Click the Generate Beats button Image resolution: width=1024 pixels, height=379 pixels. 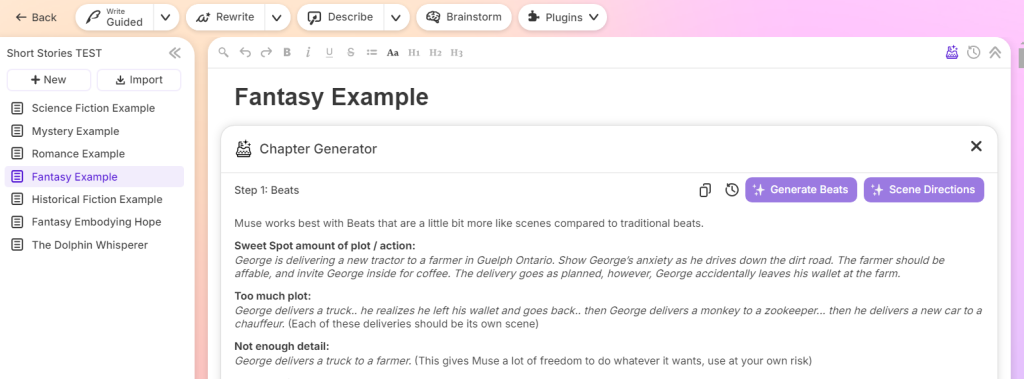point(801,190)
